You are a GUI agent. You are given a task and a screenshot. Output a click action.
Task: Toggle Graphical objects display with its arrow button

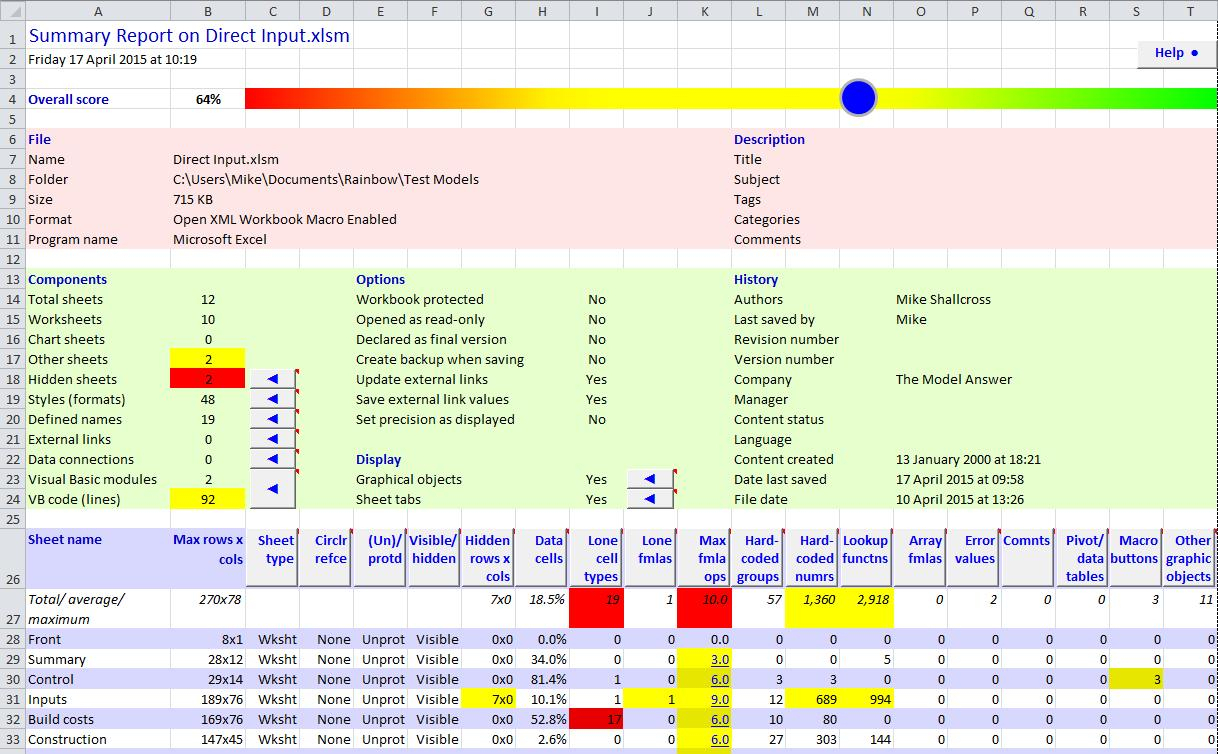tap(651, 479)
